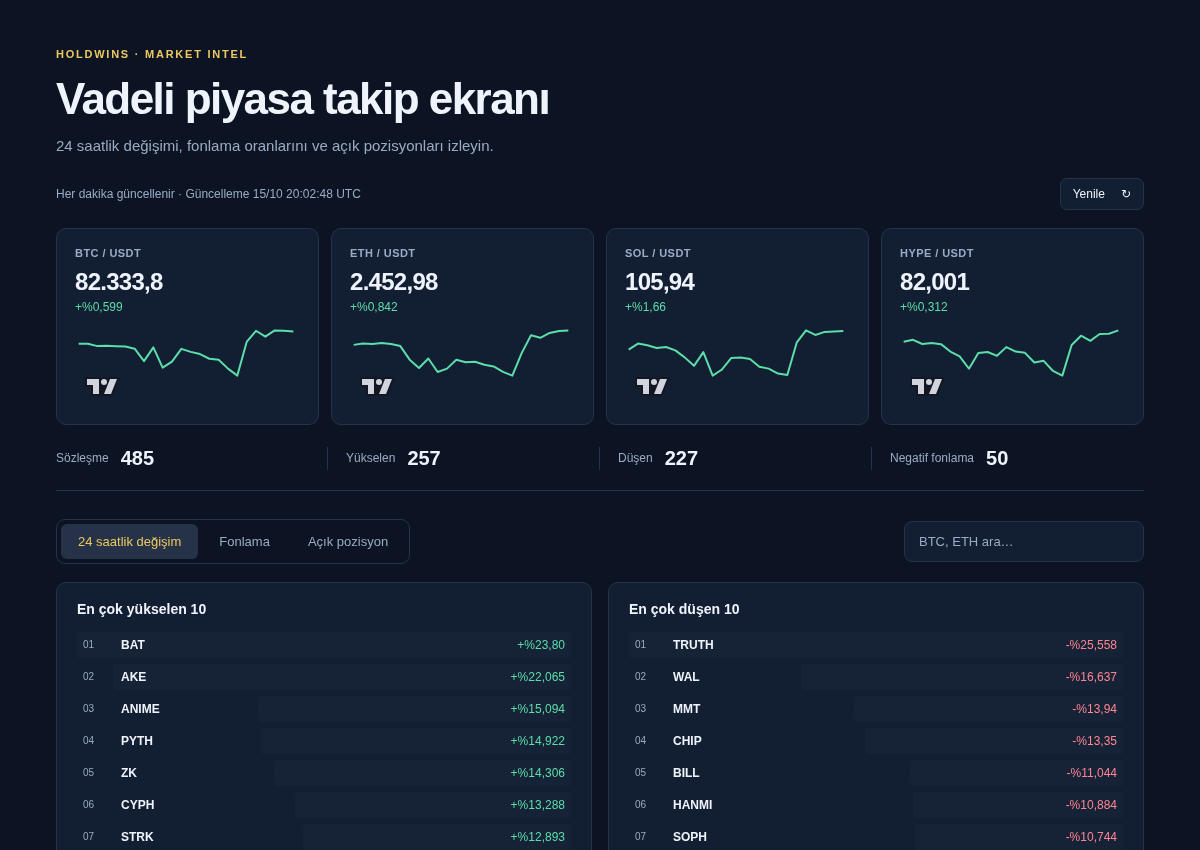Click the Sözleşme 485 stat

[105, 458]
